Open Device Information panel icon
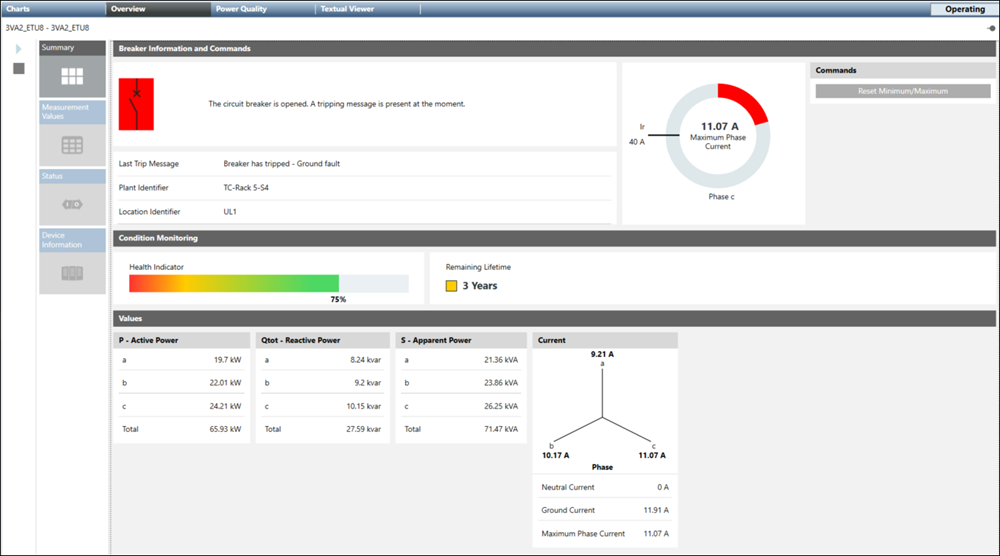The height and width of the screenshot is (556, 1000). tap(72, 272)
